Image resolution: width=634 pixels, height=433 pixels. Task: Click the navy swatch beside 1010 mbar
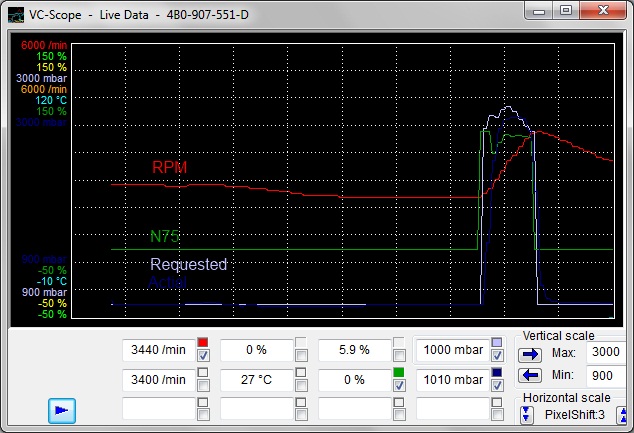click(x=497, y=372)
